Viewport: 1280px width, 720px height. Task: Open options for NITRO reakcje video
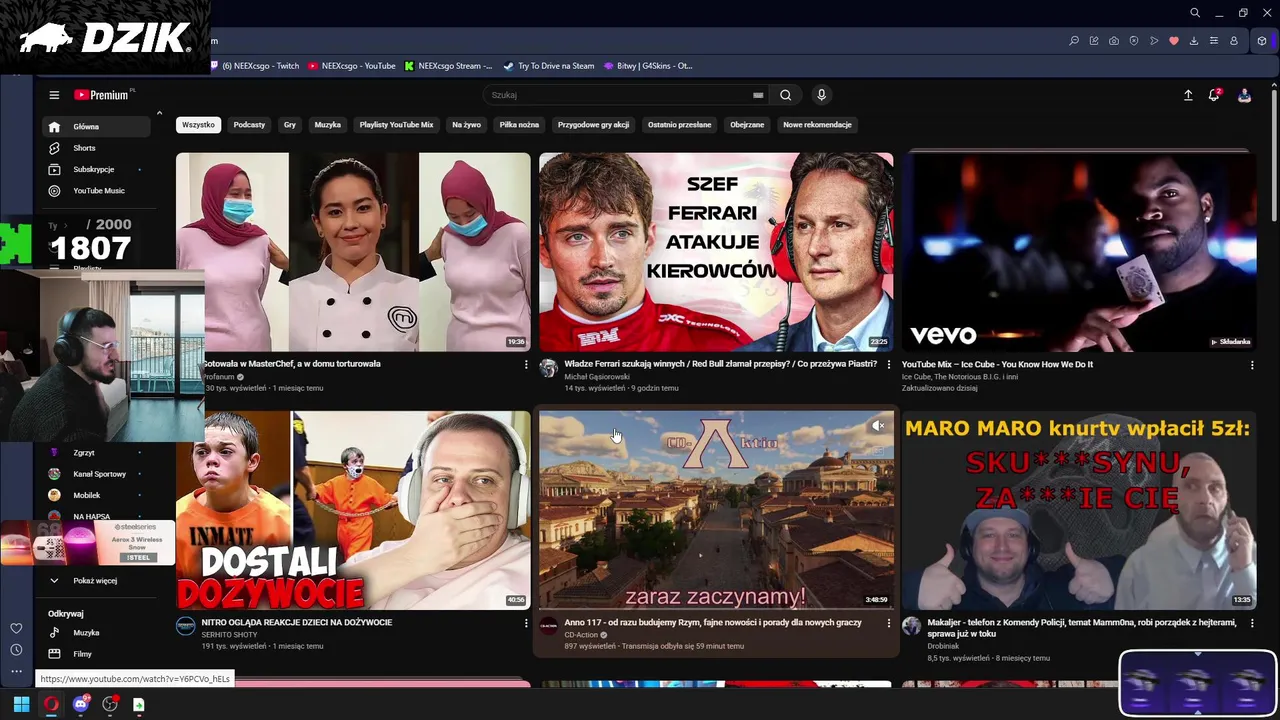pos(526,623)
